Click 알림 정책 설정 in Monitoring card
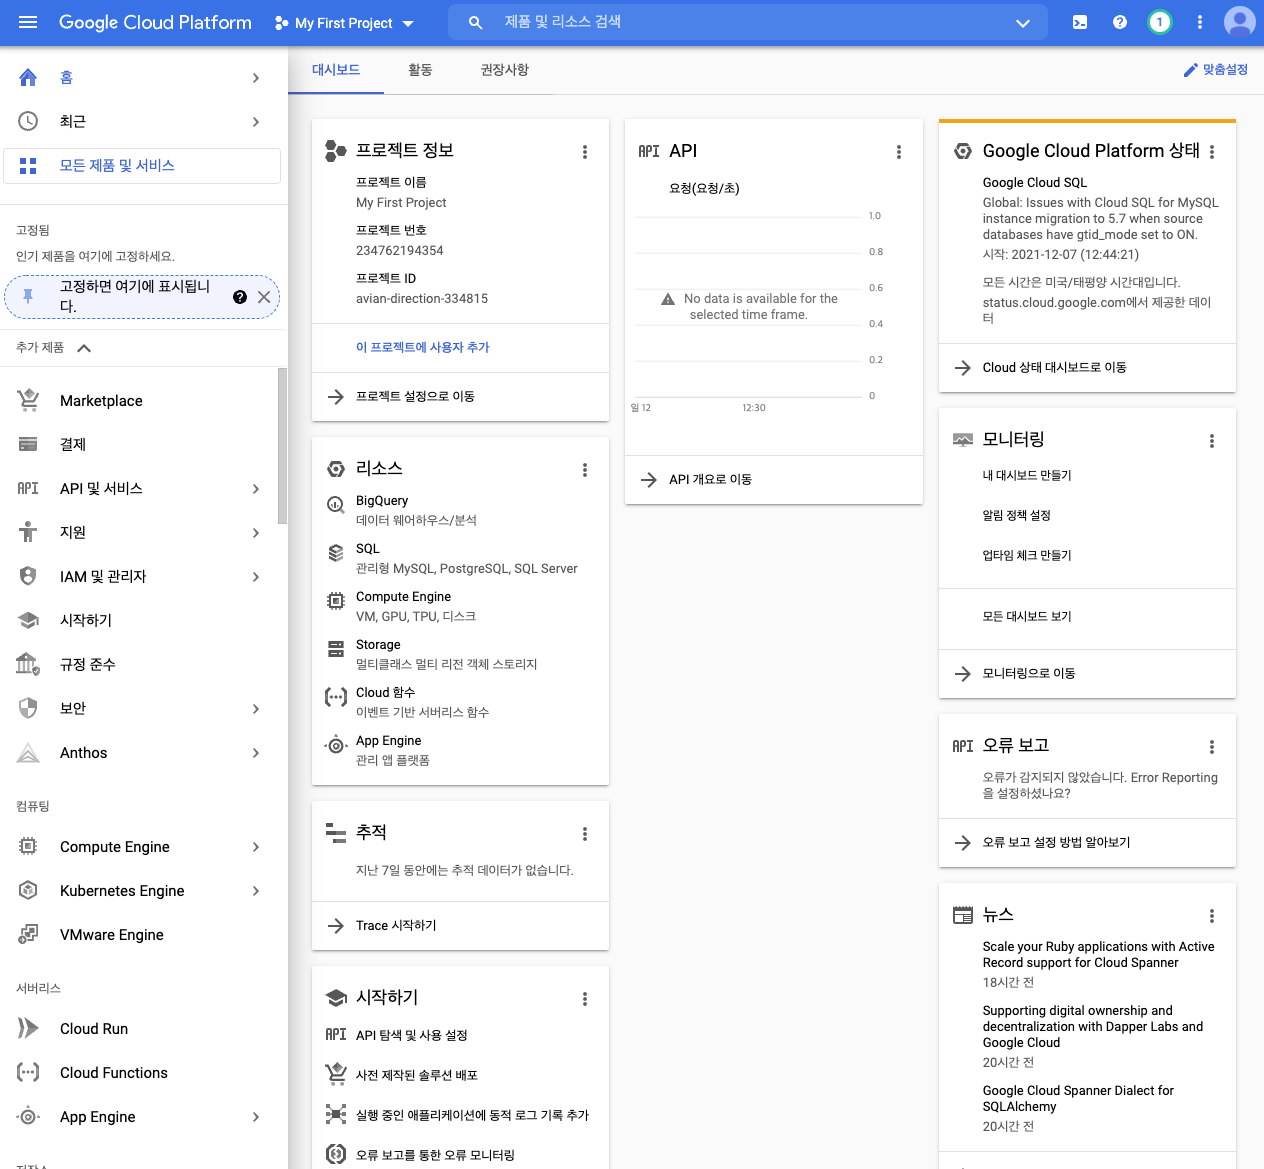The image size is (1264, 1169). pyautogui.click(x=1016, y=516)
